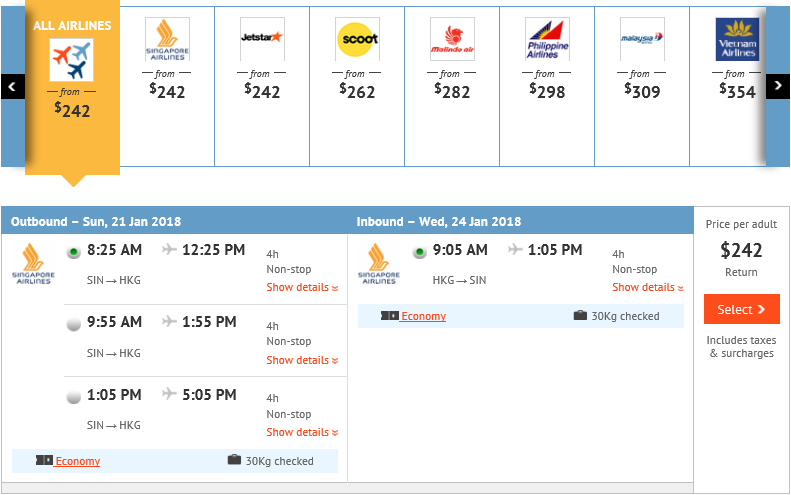The width and height of the screenshot is (791, 495).
Task: Click the inbound Singapore Airlines logo
Action: [379, 264]
